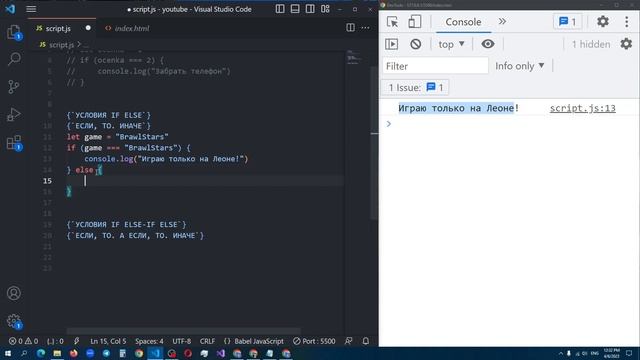Open the Windows Start menu
This screenshot has width=640, height=360.
7,353
